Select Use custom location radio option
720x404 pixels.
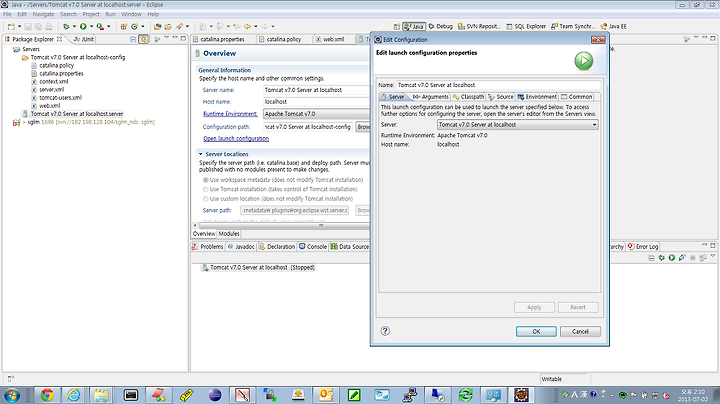tap(205, 199)
